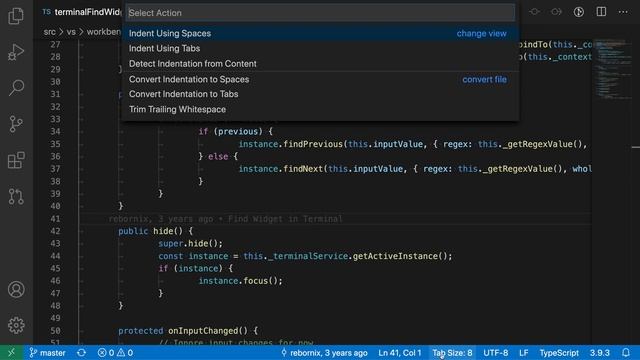Click the Select Action input field
This screenshot has height=360, width=640.
[x=320, y=13]
